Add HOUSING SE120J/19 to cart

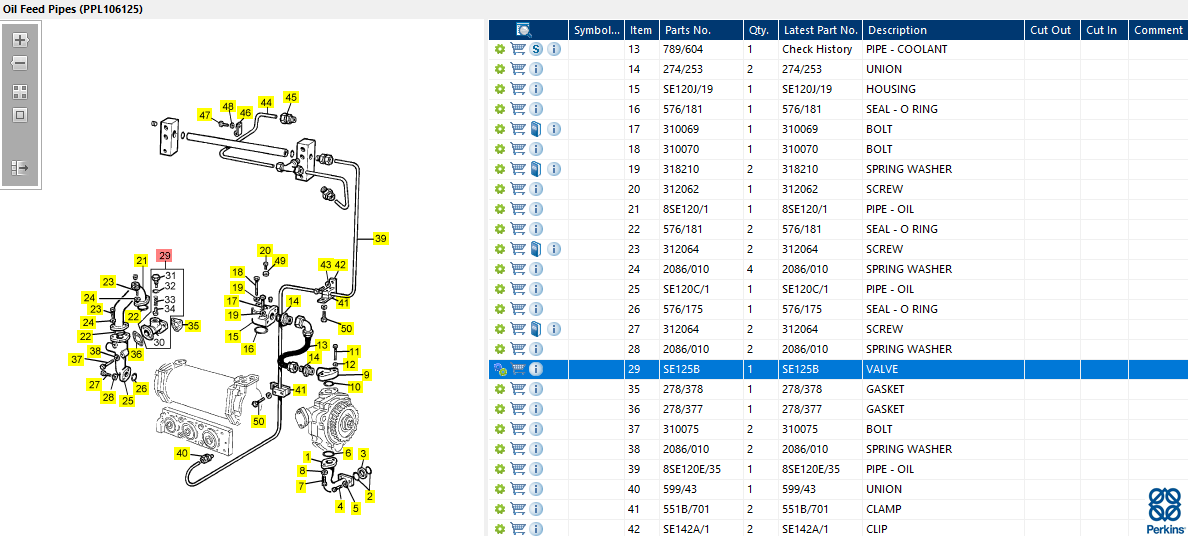[x=518, y=89]
